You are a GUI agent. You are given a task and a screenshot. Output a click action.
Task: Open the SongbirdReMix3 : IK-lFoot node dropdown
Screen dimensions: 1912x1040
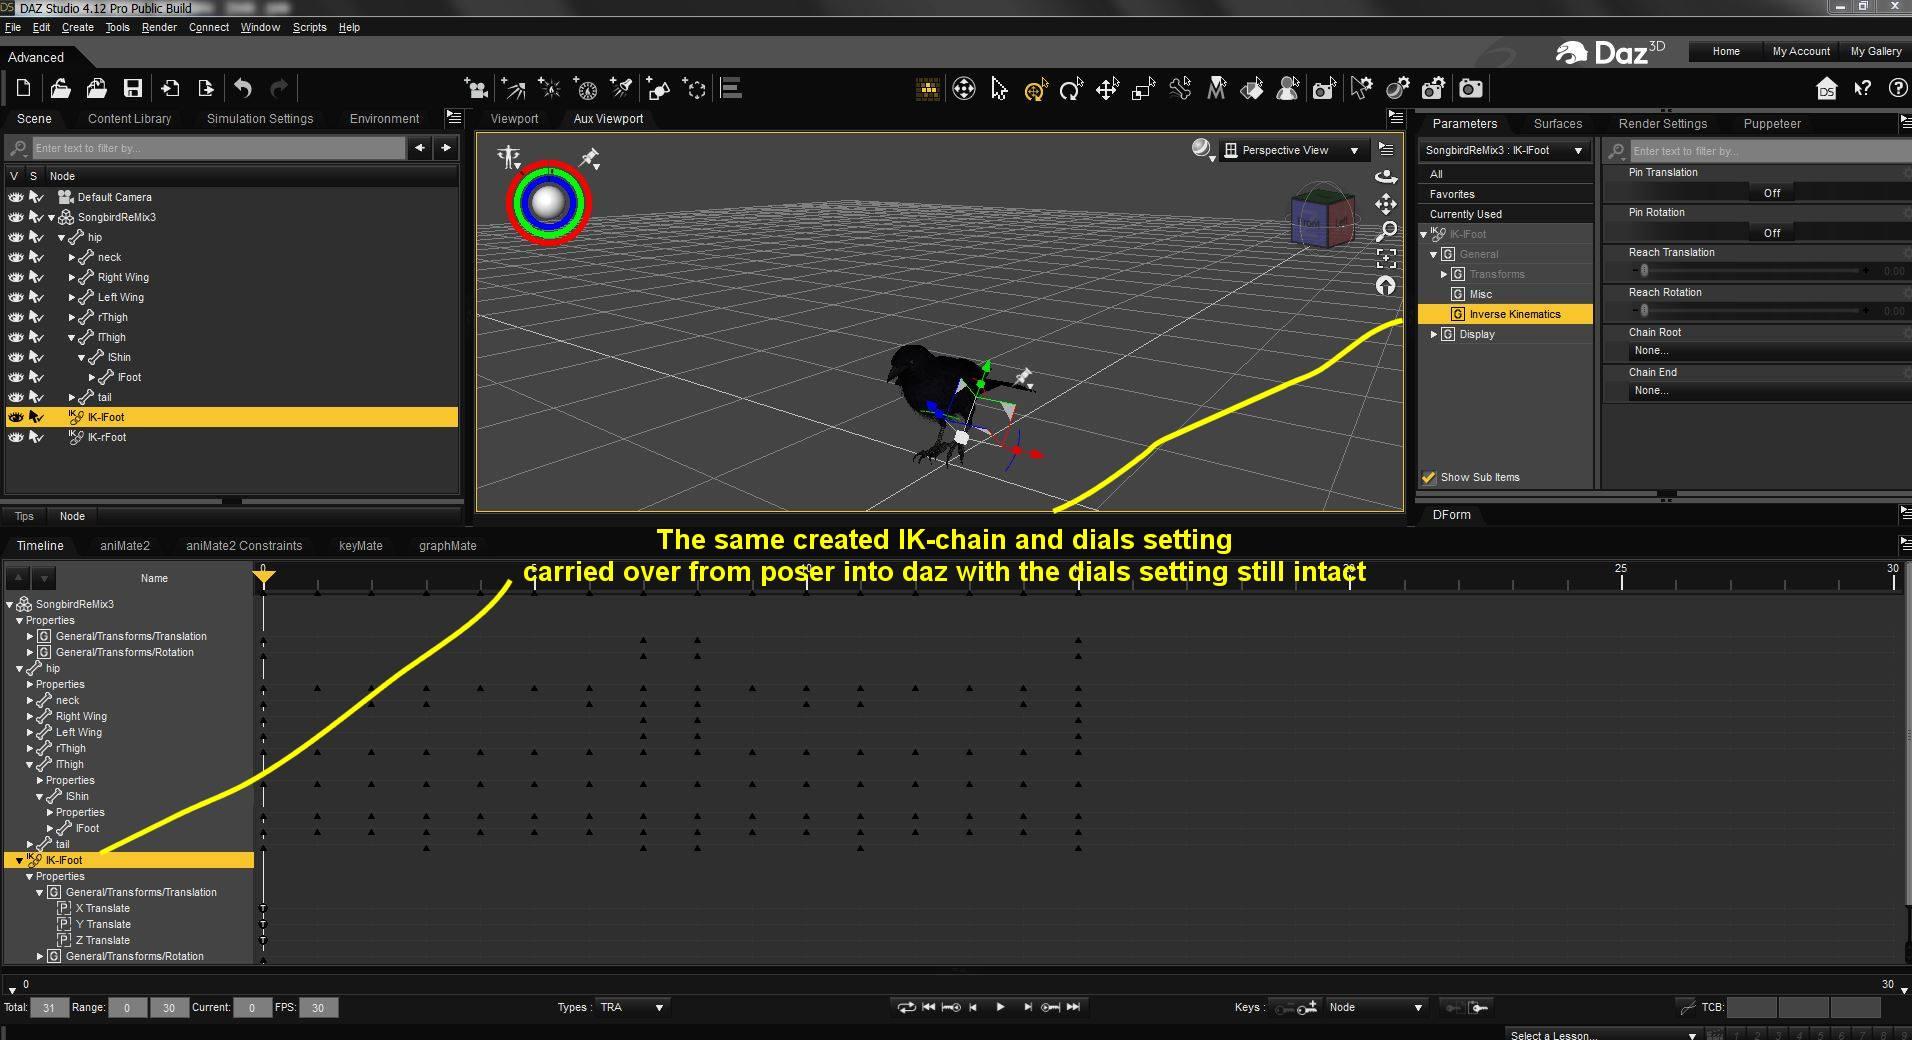point(1505,150)
